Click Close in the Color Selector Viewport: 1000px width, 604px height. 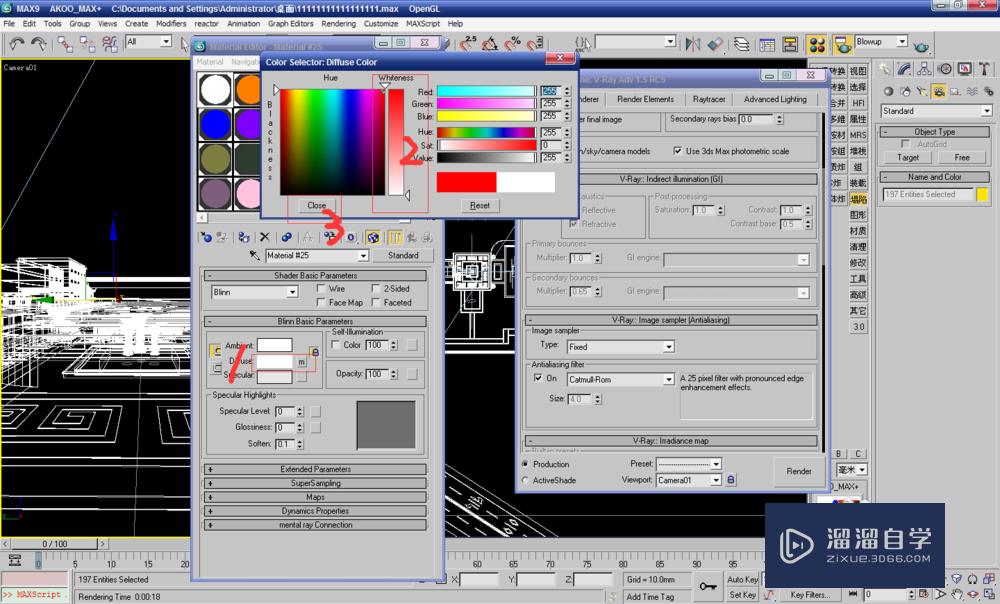coord(315,205)
